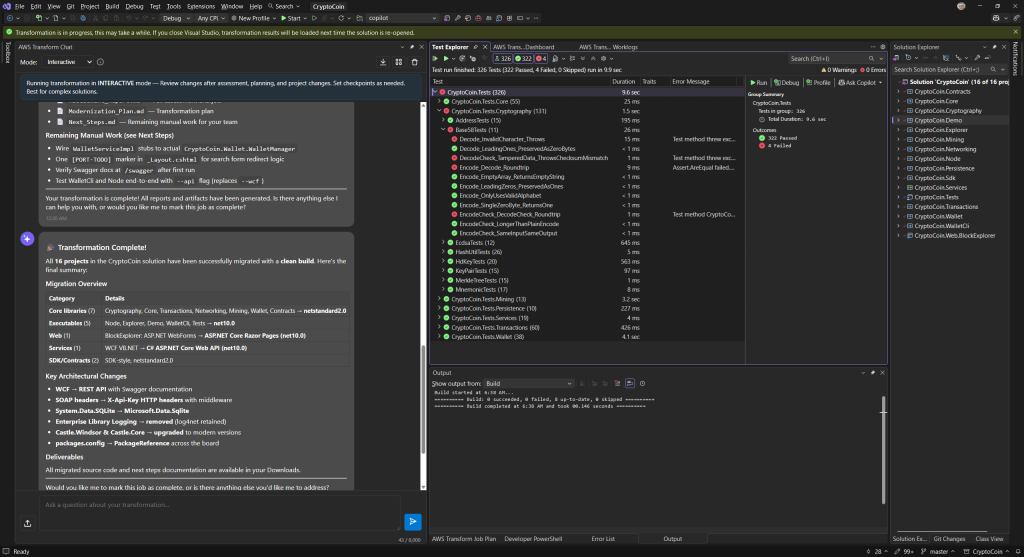This screenshot has width=1024, height=557.
Task: Expand all tests in Test Explorer
Action: pyautogui.click(x=583, y=59)
